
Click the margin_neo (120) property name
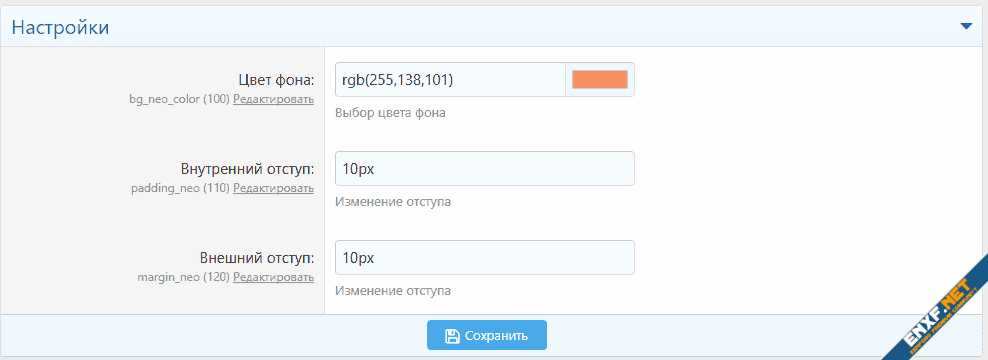[x=183, y=277]
